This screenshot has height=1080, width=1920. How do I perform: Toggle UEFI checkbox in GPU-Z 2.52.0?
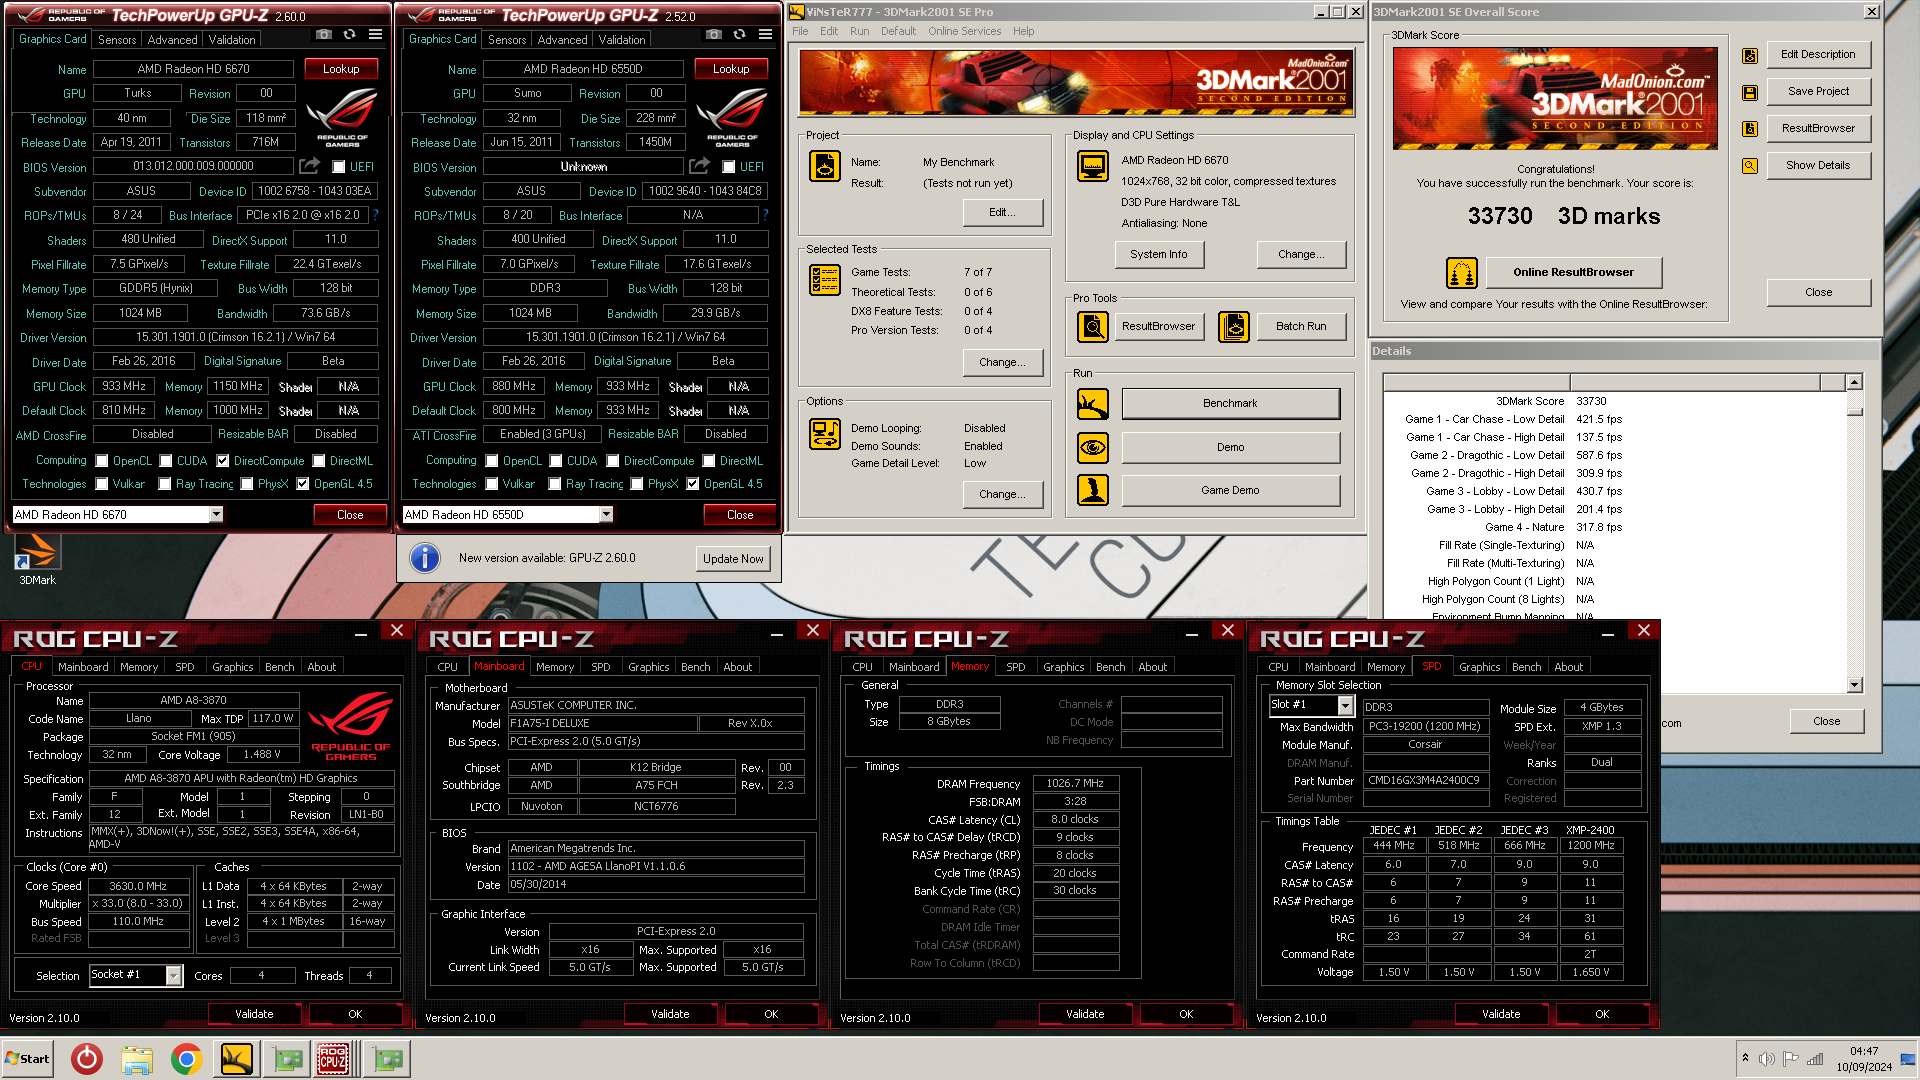[729, 167]
